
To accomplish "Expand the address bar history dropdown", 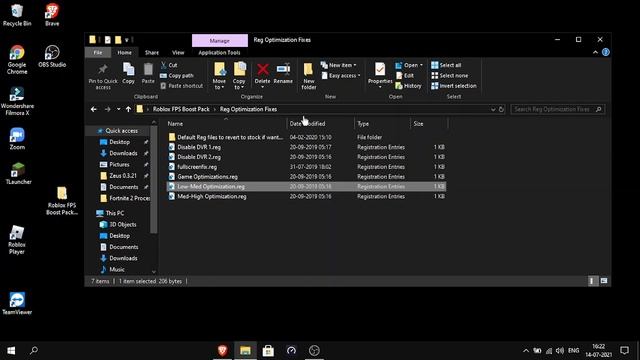I will [x=493, y=109].
